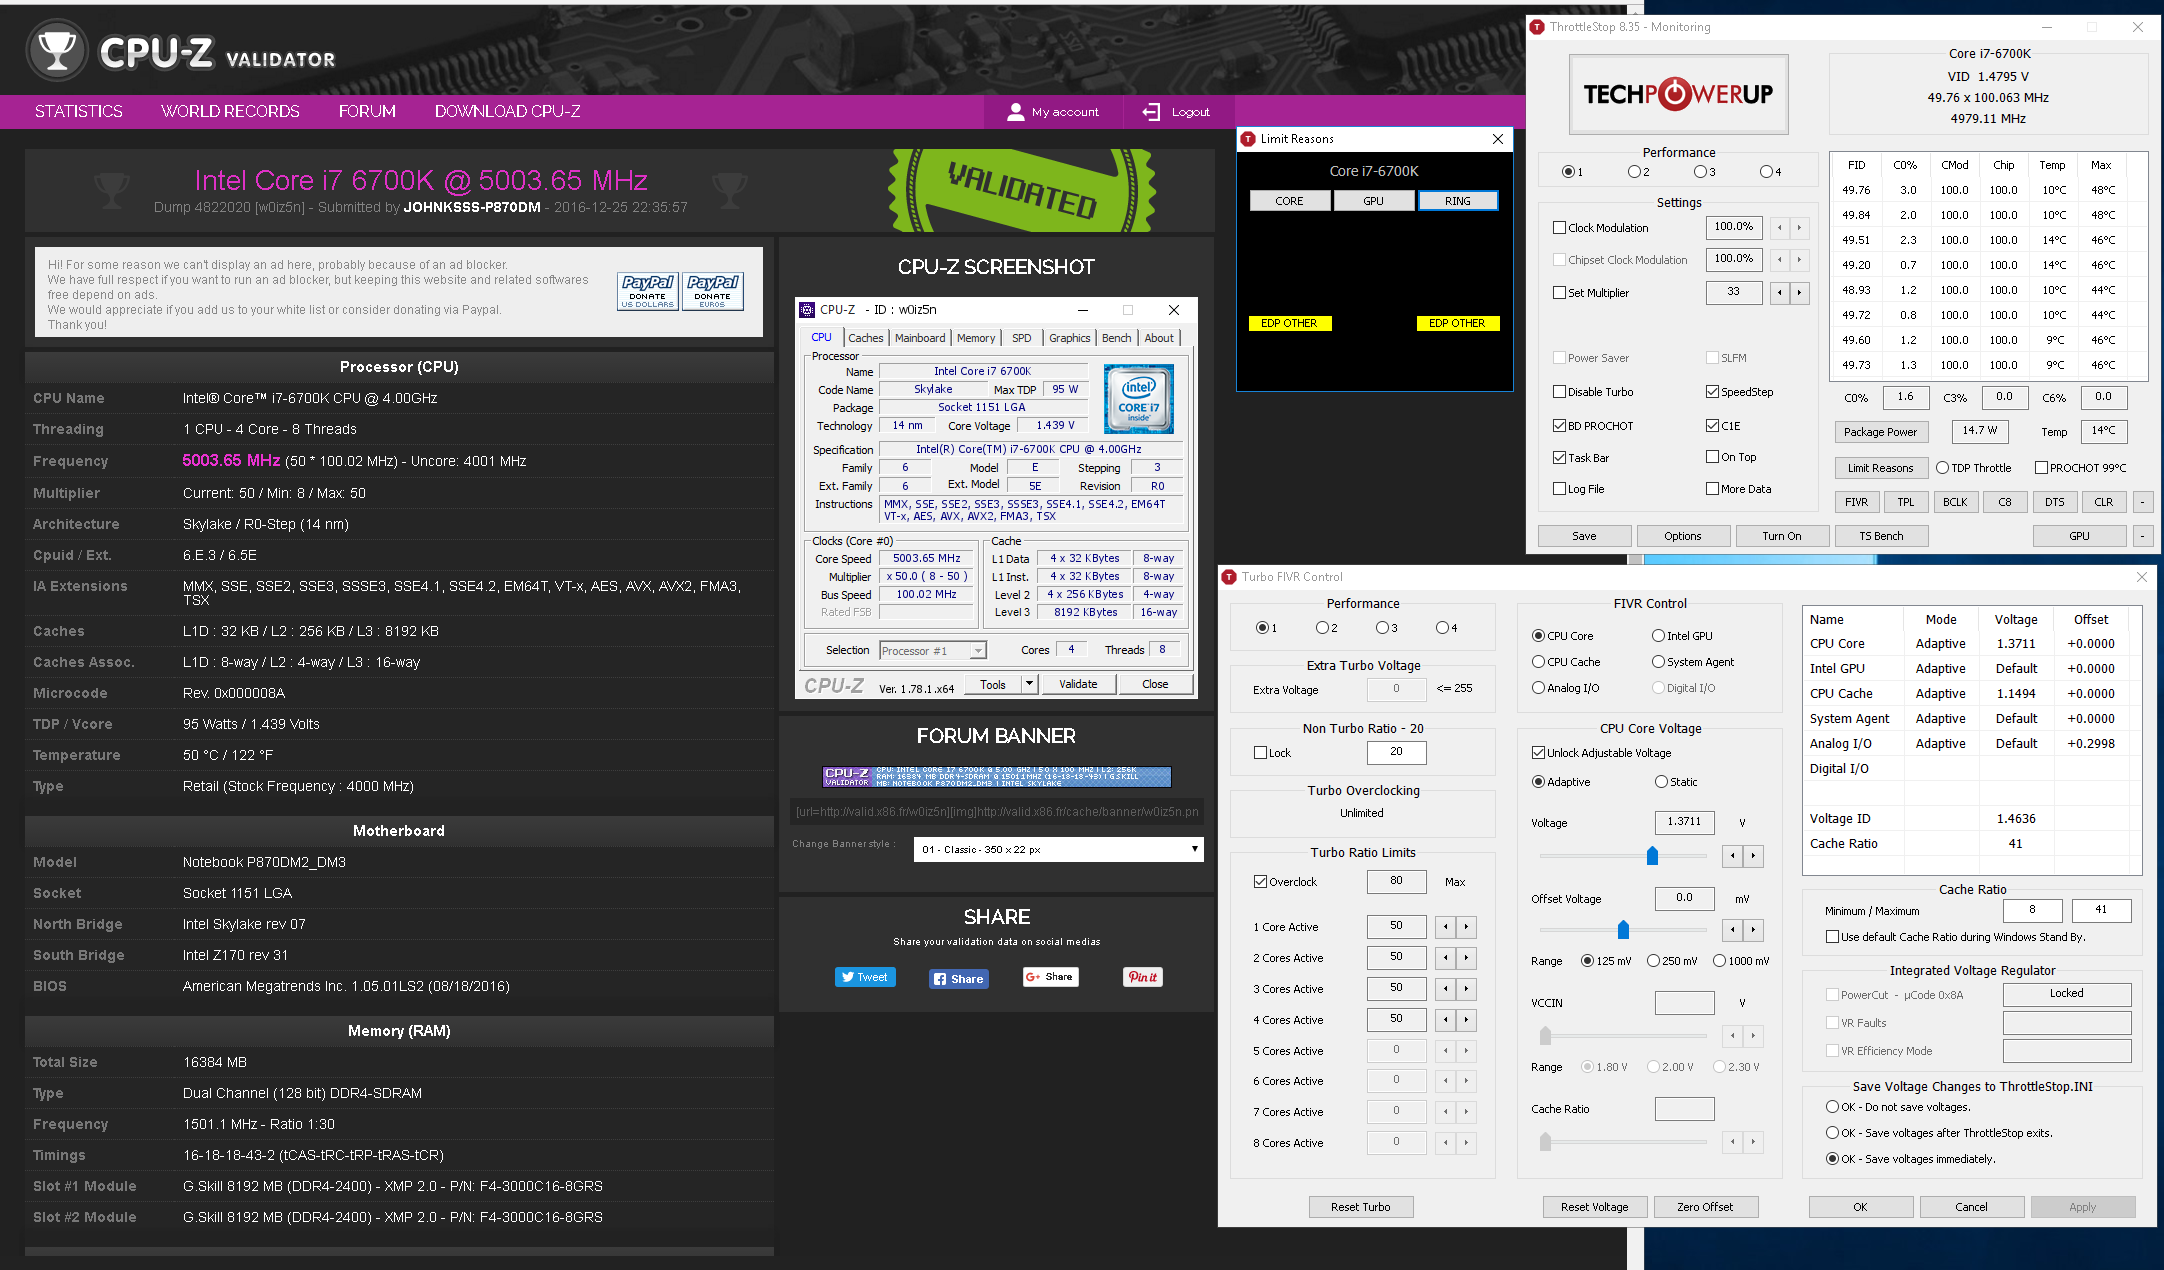
Task: Click small dash button beside GPU
Action: pyautogui.click(x=2142, y=536)
